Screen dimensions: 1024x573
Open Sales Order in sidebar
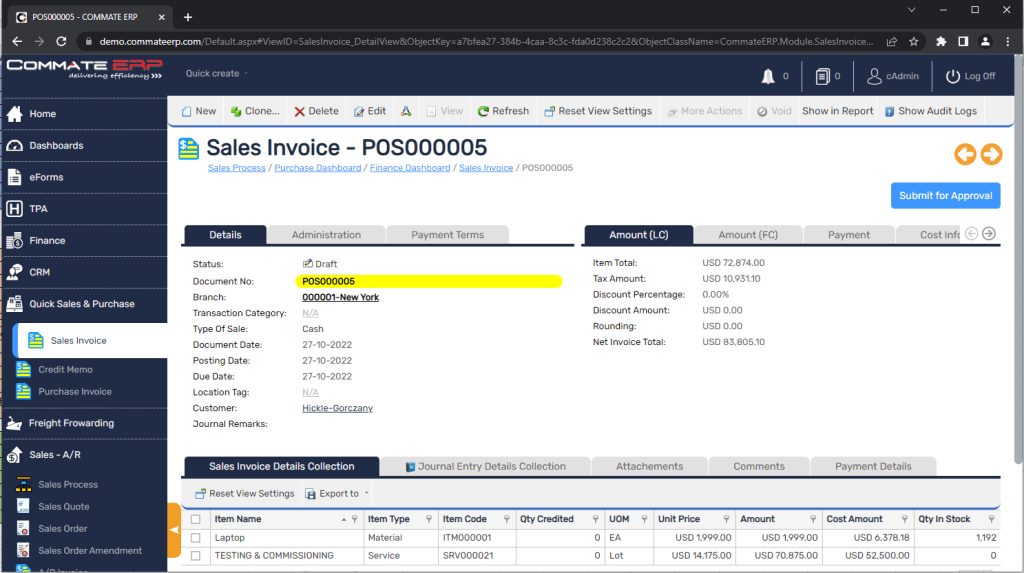pyautogui.click(x=62, y=529)
